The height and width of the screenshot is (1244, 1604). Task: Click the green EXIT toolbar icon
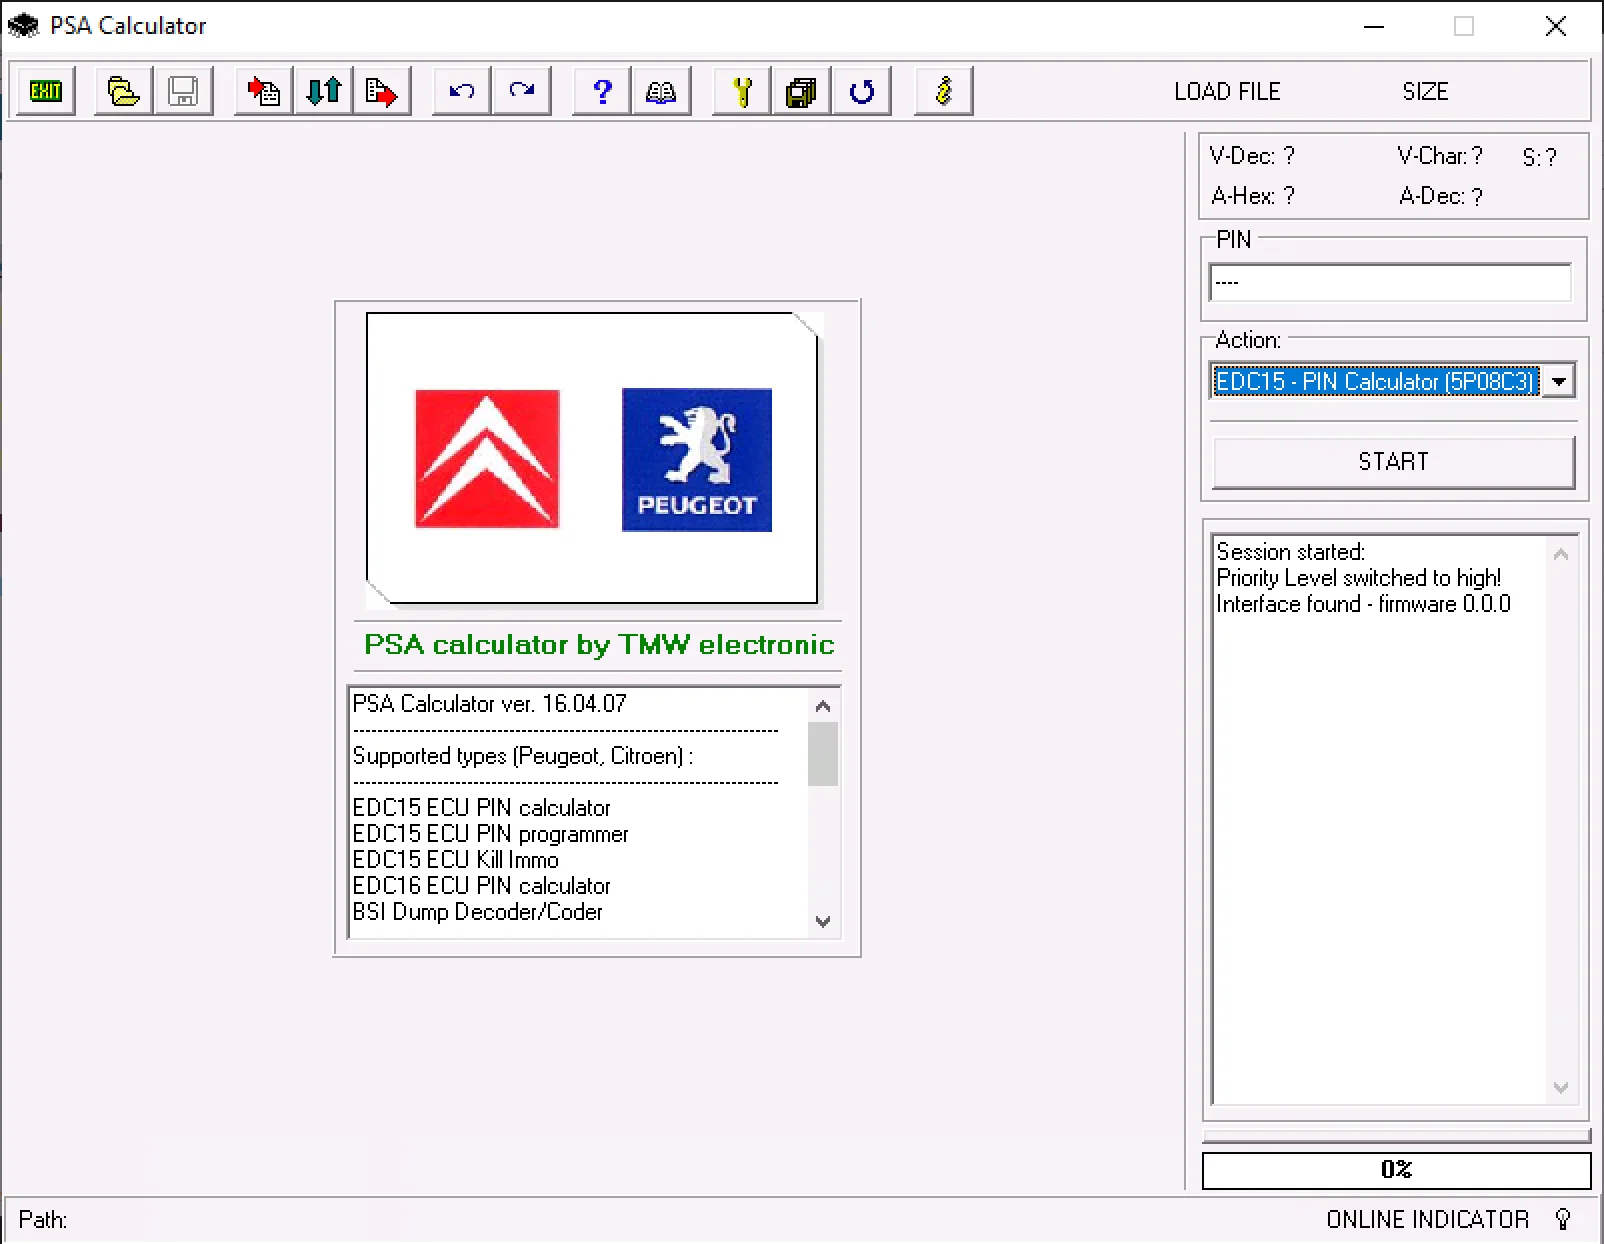(x=46, y=91)
